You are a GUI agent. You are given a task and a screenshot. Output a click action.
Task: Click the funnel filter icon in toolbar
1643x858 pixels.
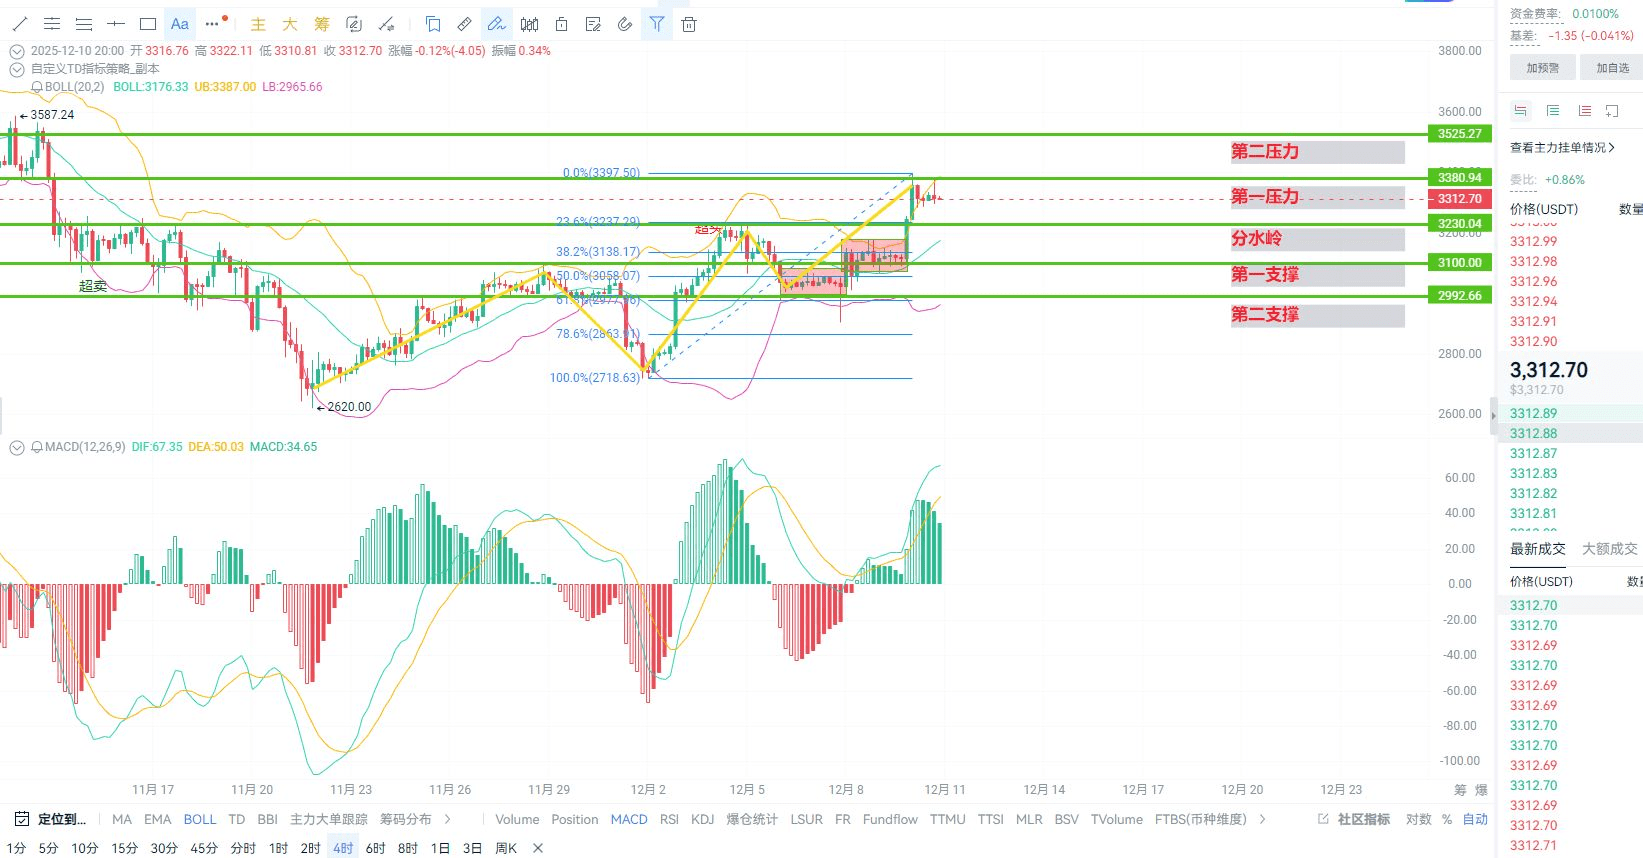(657, 24)
